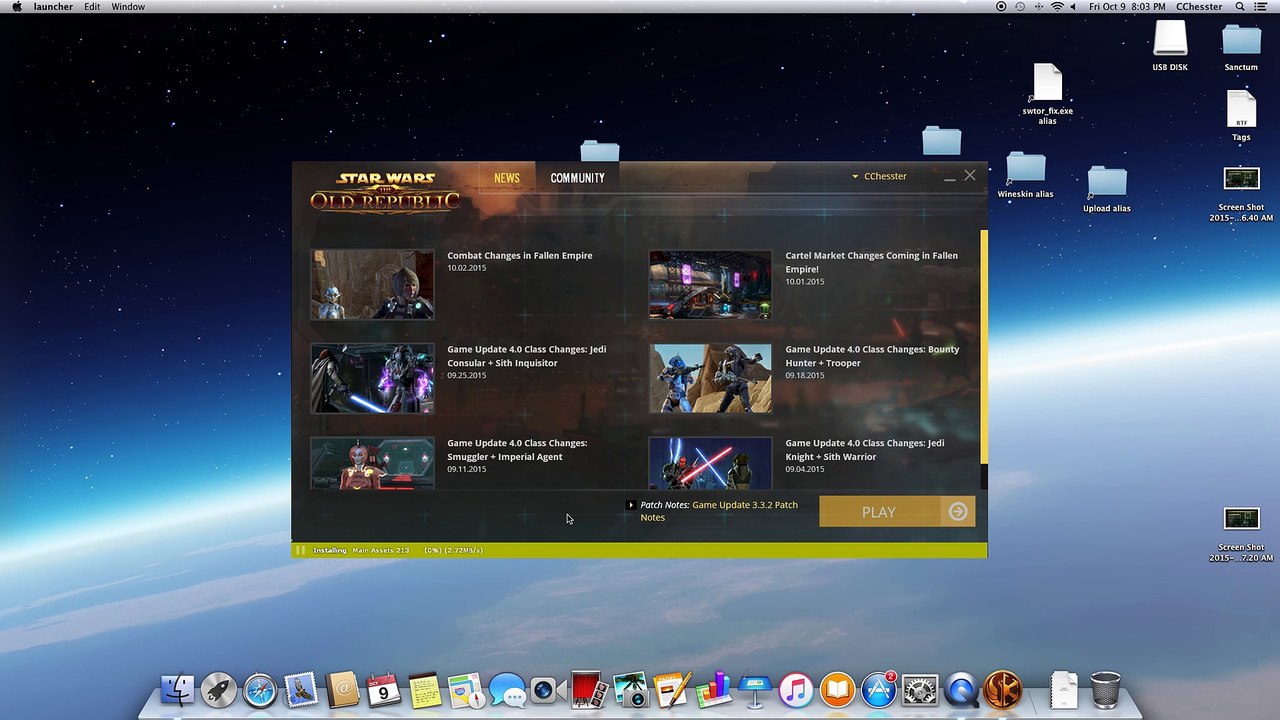Click the Bounty Hunter article thumbnail
Screen dimensions: 1280x720
710,379
